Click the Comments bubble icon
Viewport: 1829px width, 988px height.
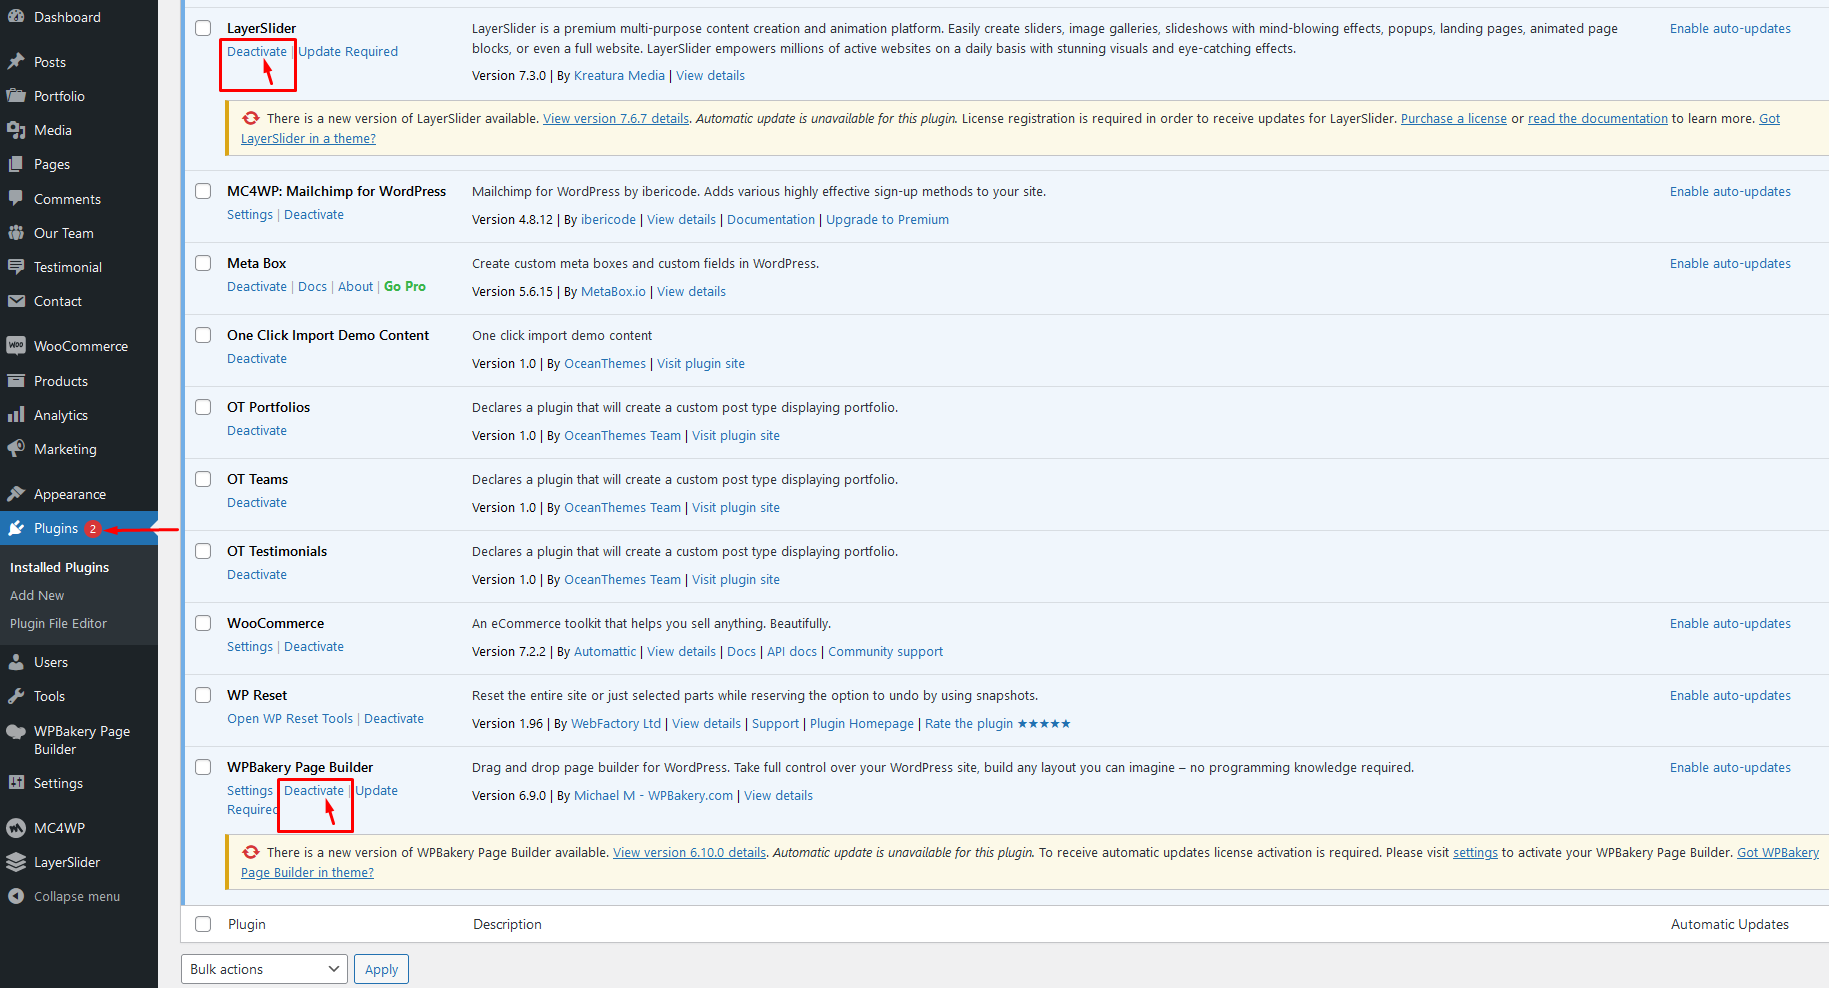pos(16,199)
